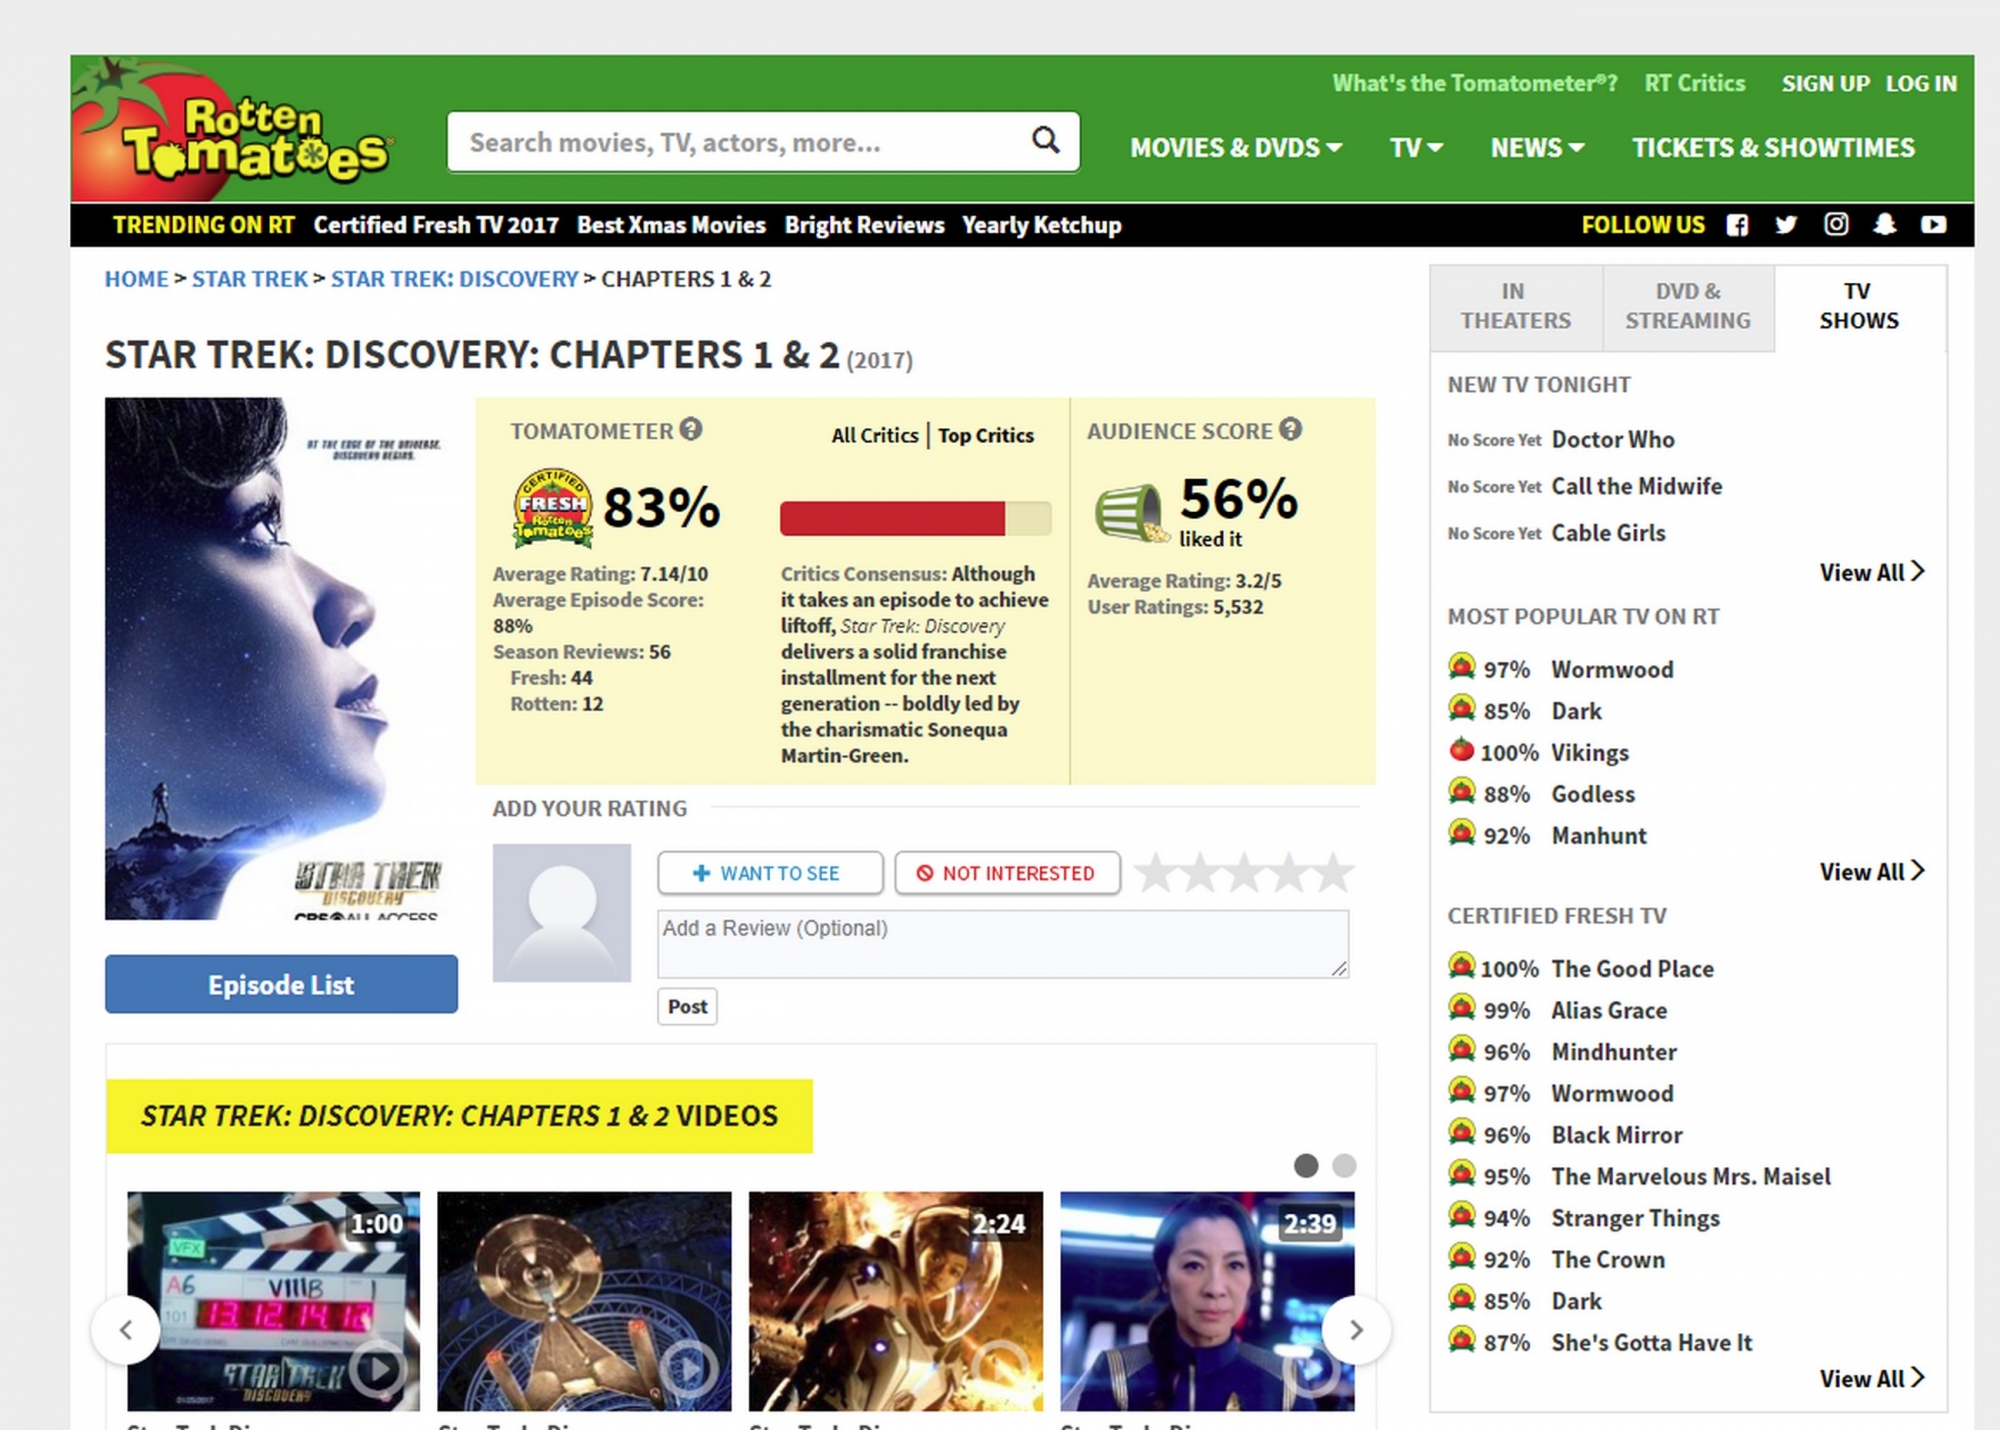Open the Twitter follow icon

[1786, 225]
